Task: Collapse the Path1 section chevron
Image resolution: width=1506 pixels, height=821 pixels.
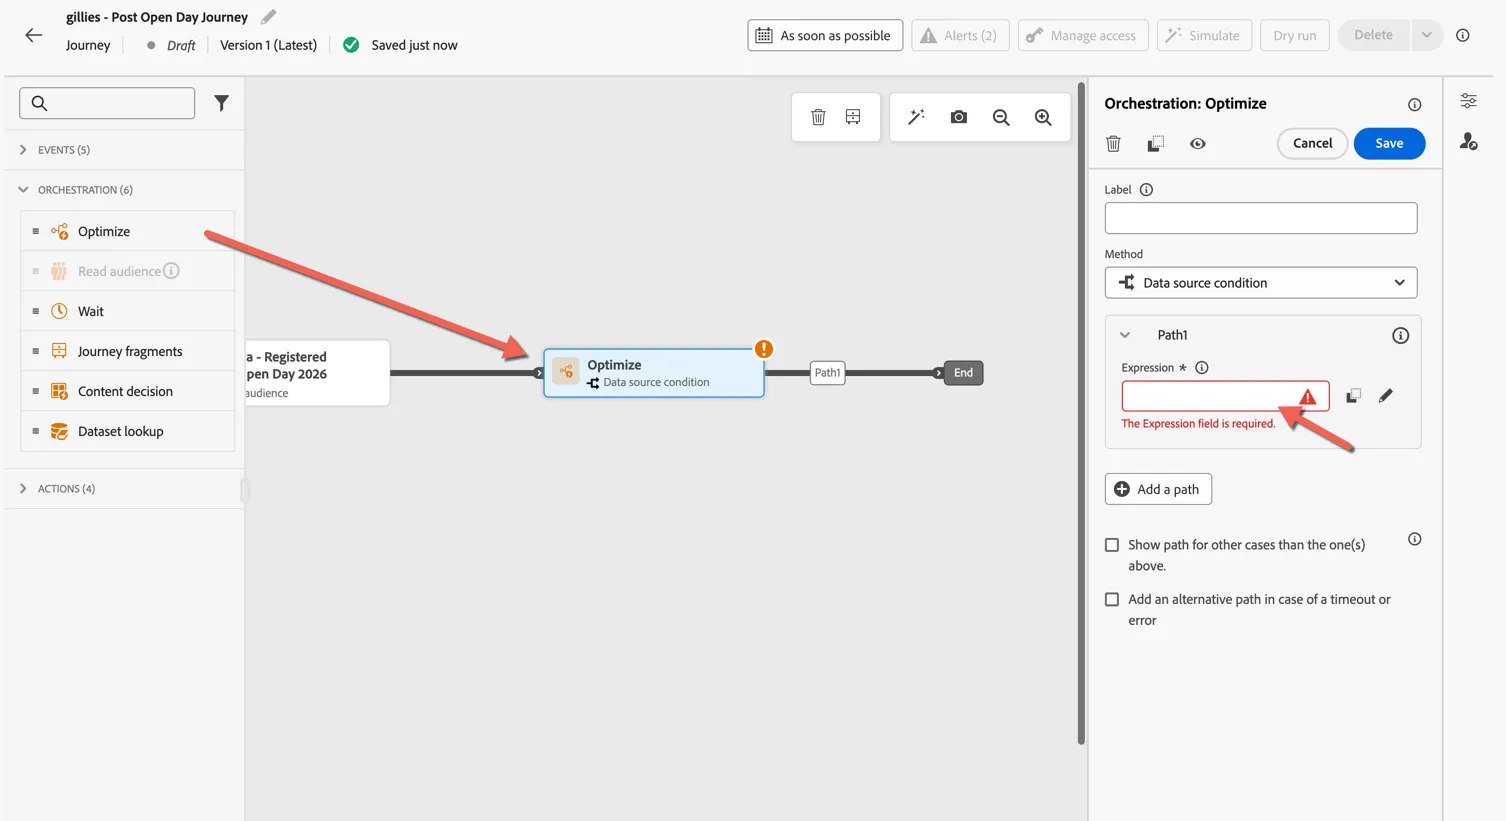Action: pyautogui.click(x=1125, y=335)
